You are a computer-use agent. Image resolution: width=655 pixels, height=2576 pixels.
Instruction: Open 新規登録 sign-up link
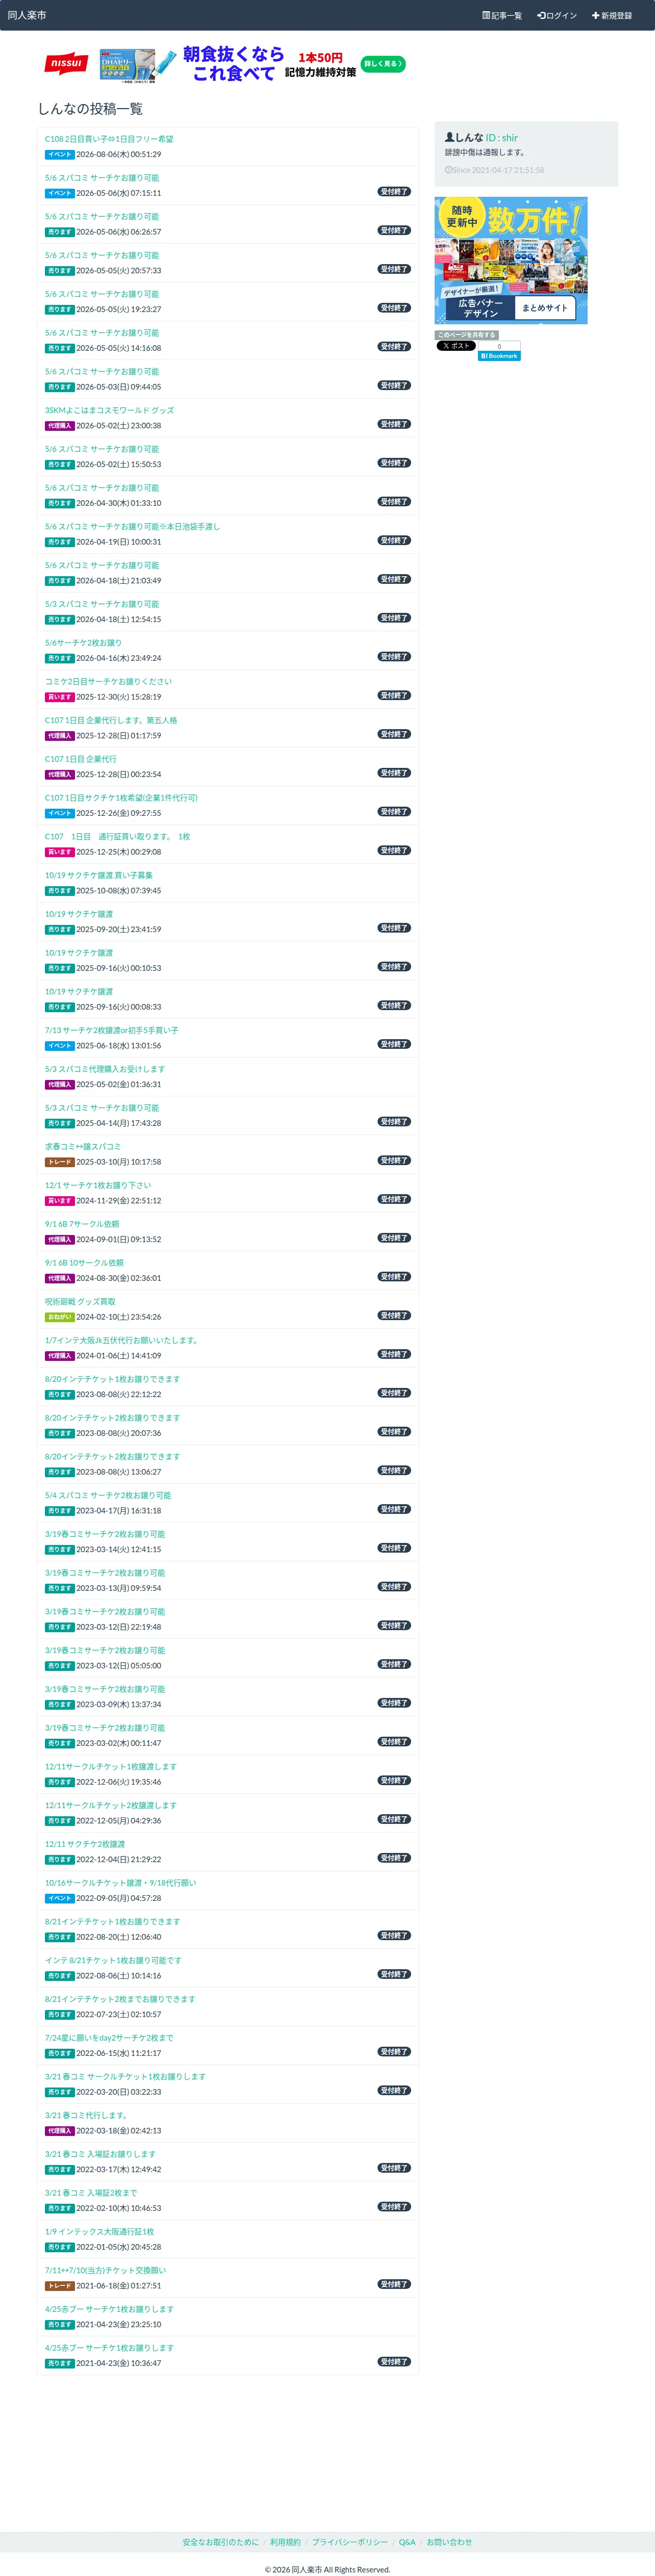point(612,16)
